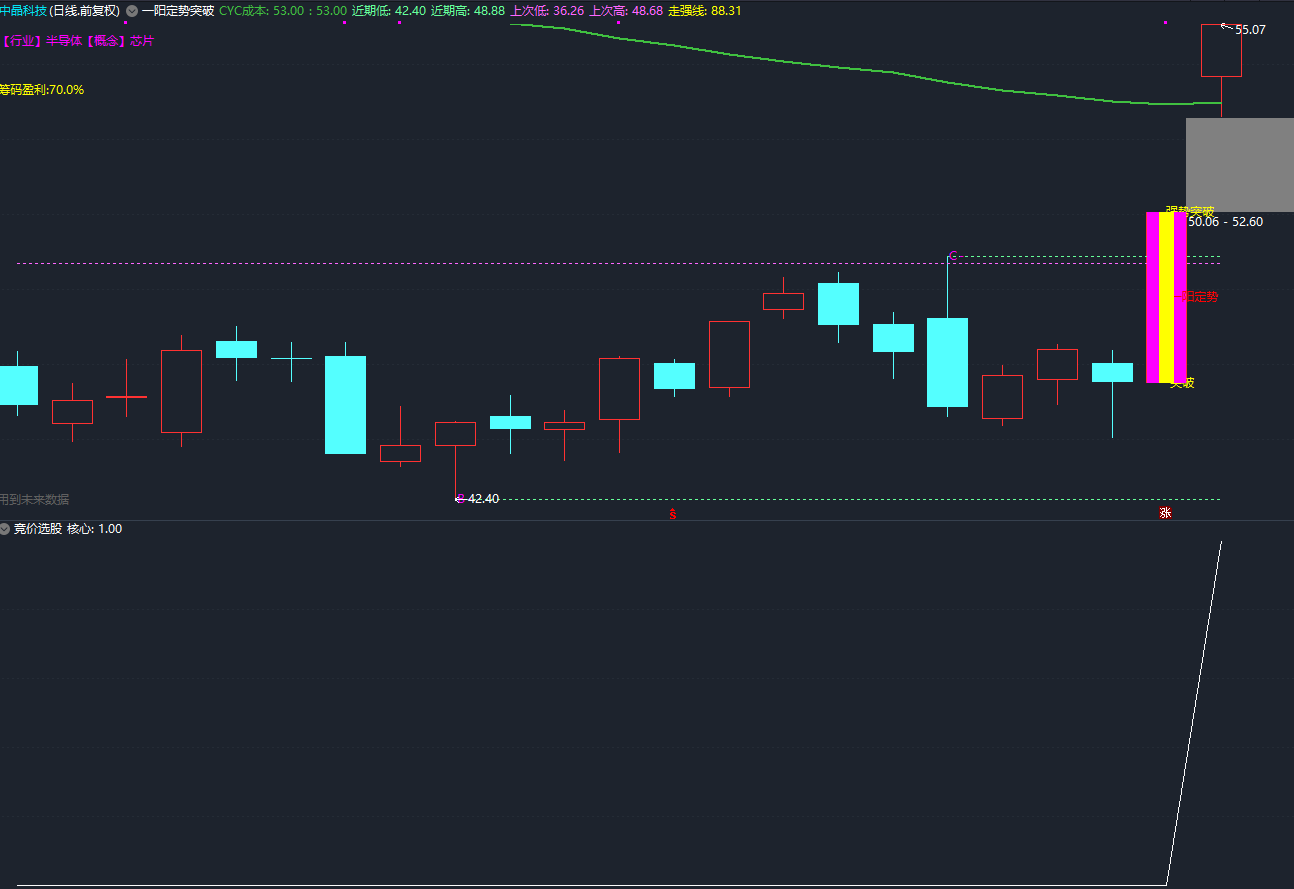Click the 【行业】半导体 industry tag
Screen dimensions: 1294x889
tap(41, 41)
